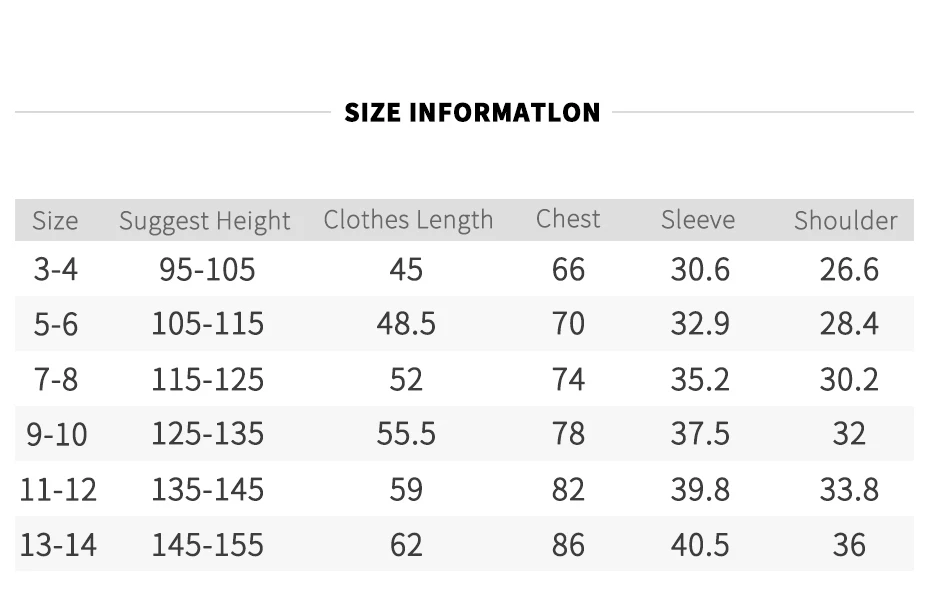This screenshot has width=930, height=601.
Task: Select the 7-8 size cell
Action: coord(56,380)
